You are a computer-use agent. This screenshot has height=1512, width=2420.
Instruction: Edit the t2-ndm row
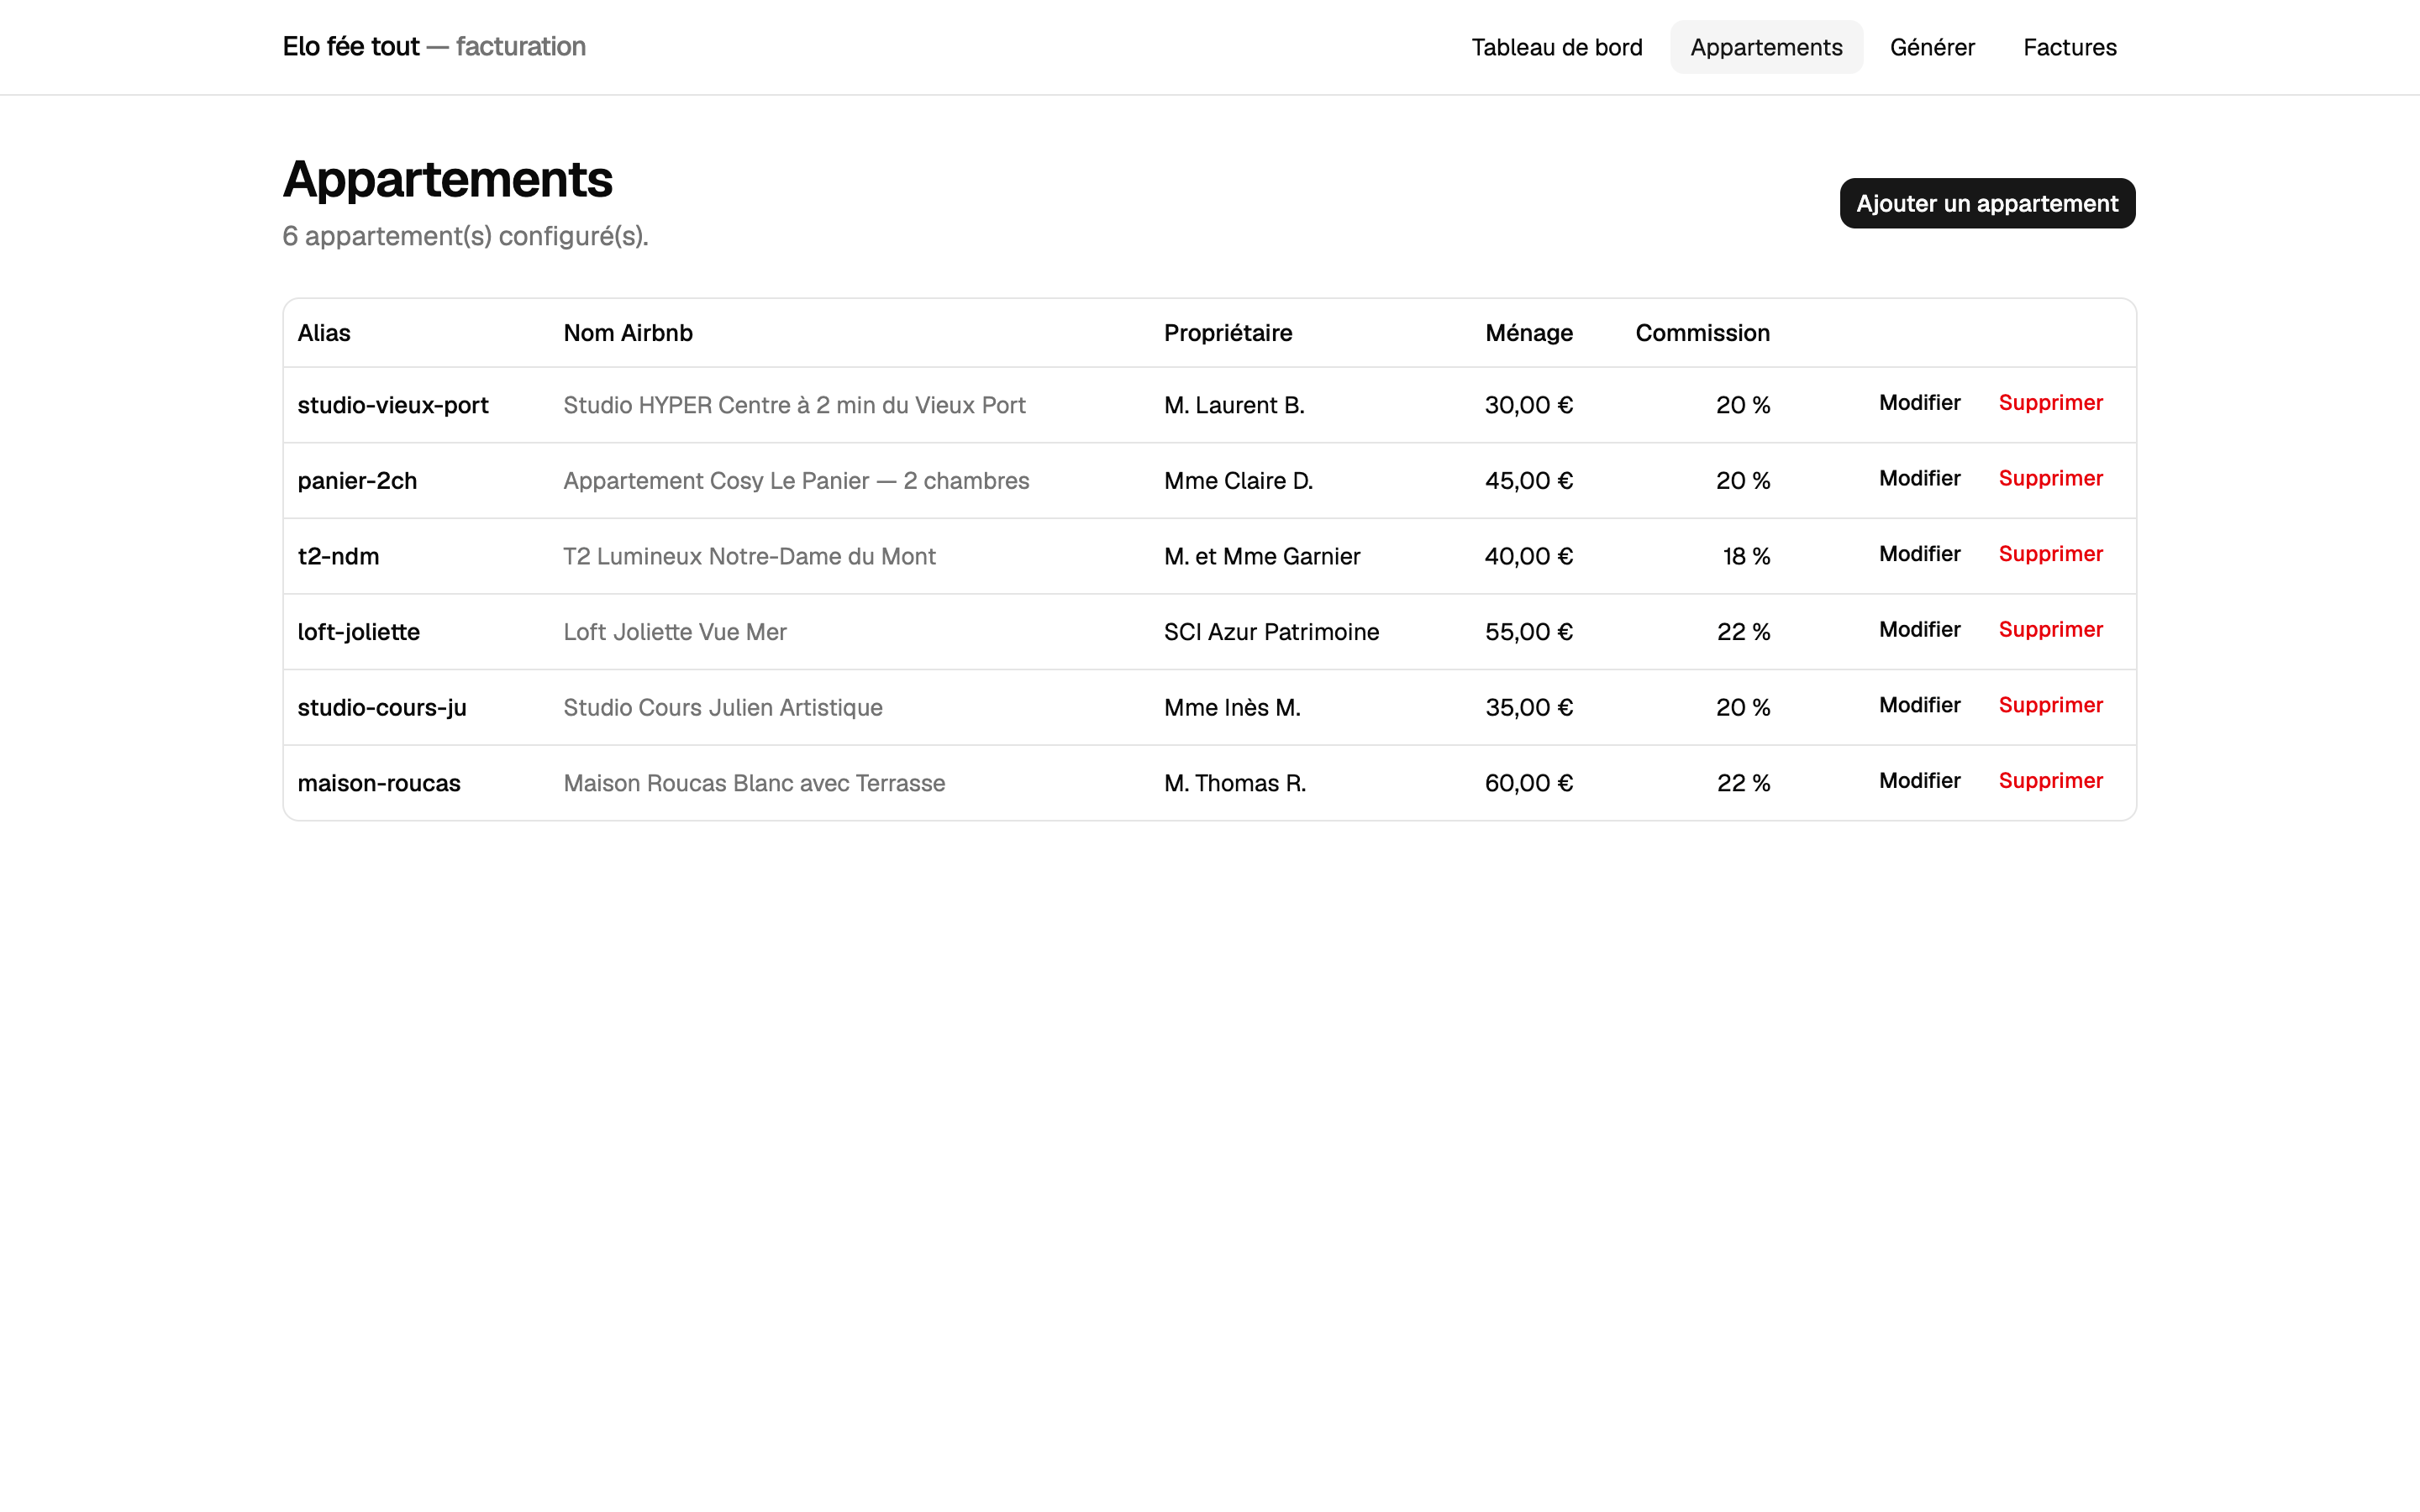coord(1919,554)
